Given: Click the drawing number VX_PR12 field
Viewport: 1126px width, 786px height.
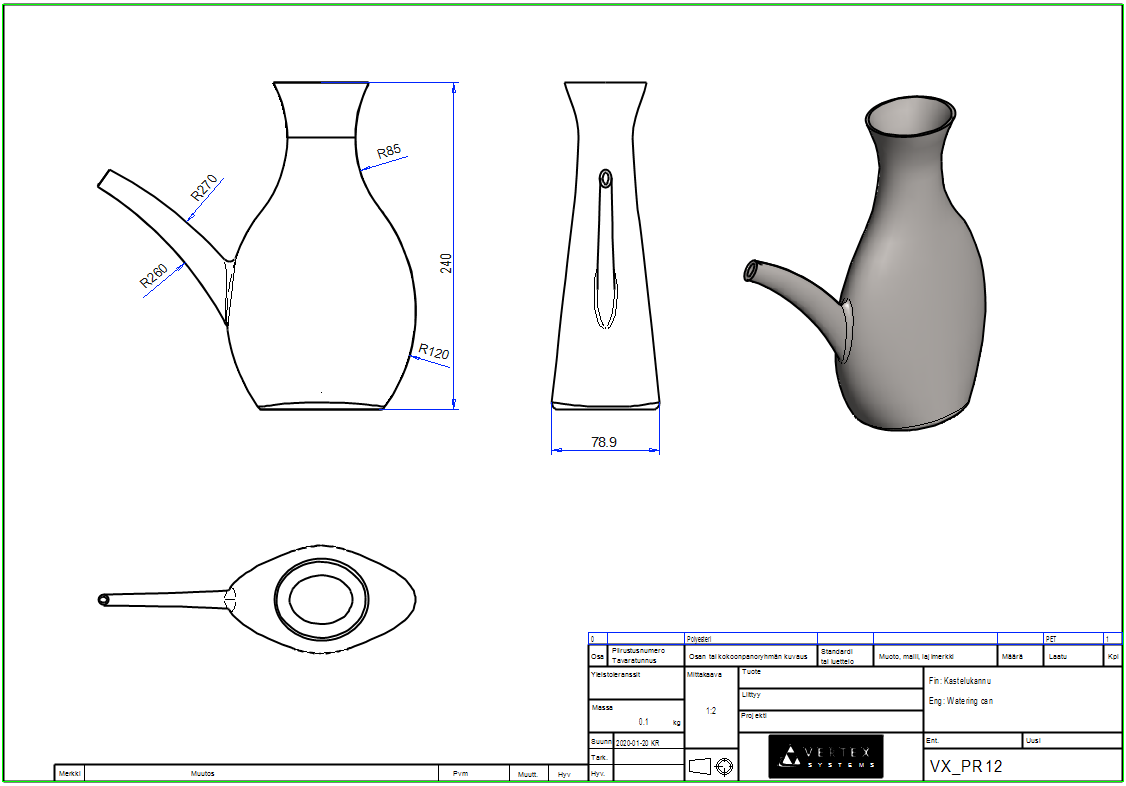Looking at the screenshot, I should coord(965,766).
